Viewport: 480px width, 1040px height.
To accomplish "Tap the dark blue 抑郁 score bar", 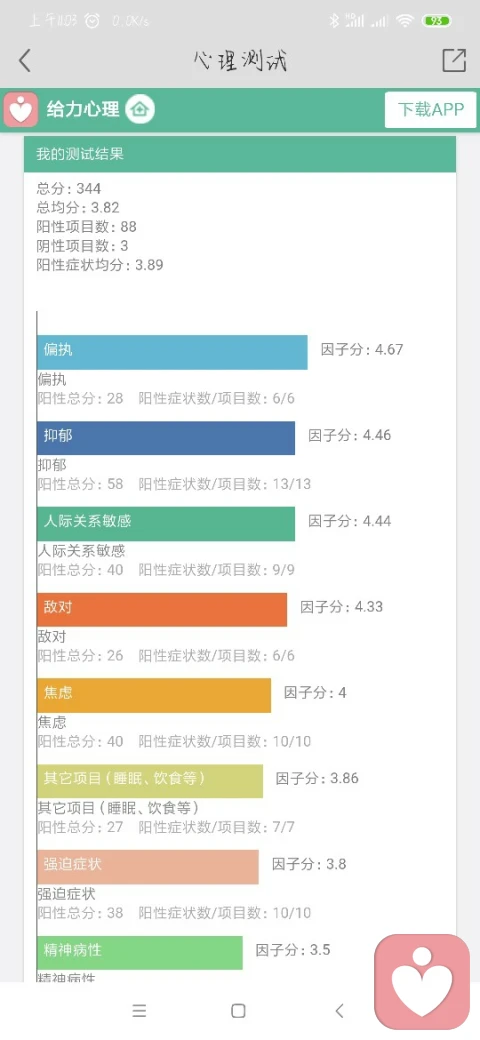I will click(x=166, y=438).
